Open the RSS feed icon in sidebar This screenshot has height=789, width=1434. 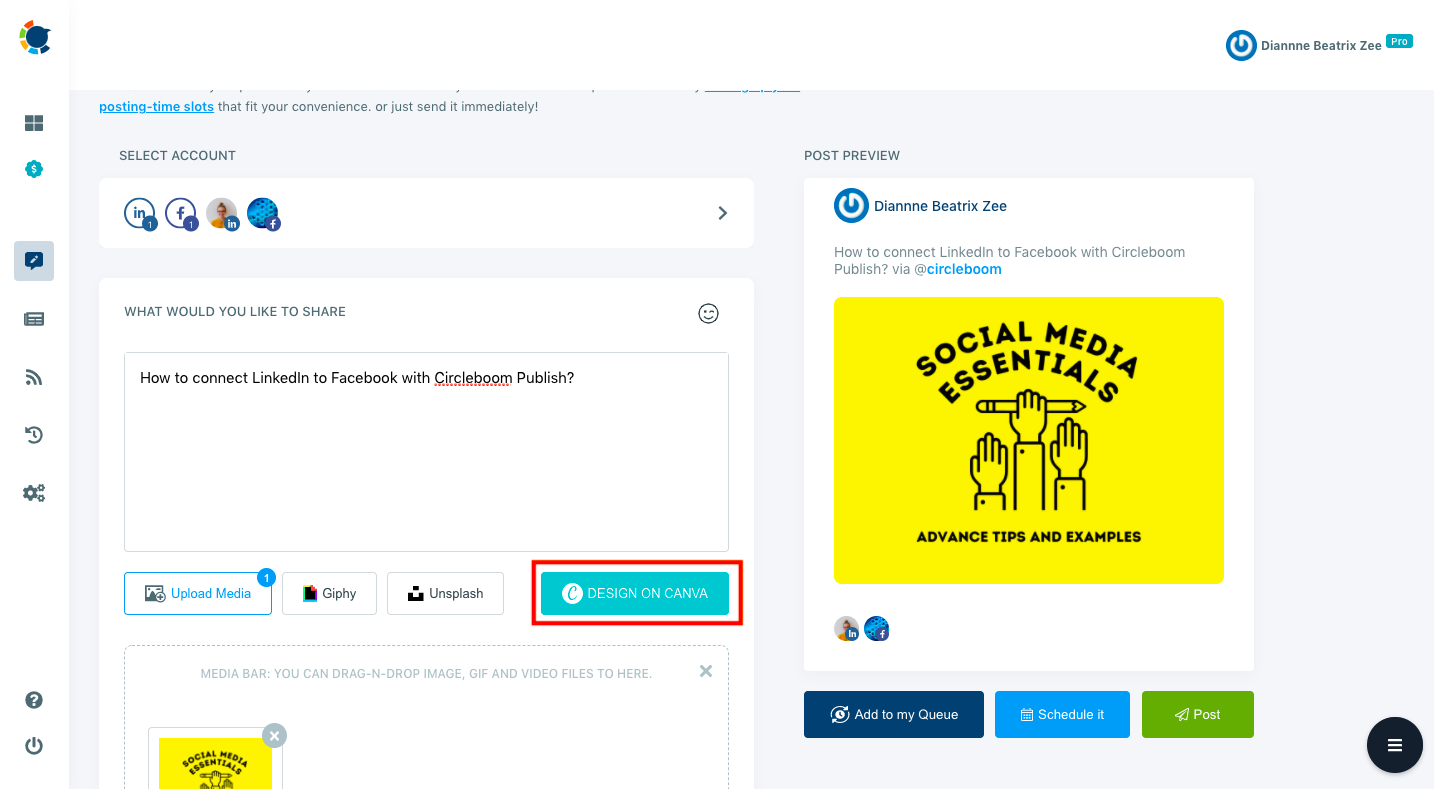click(34, 377)
